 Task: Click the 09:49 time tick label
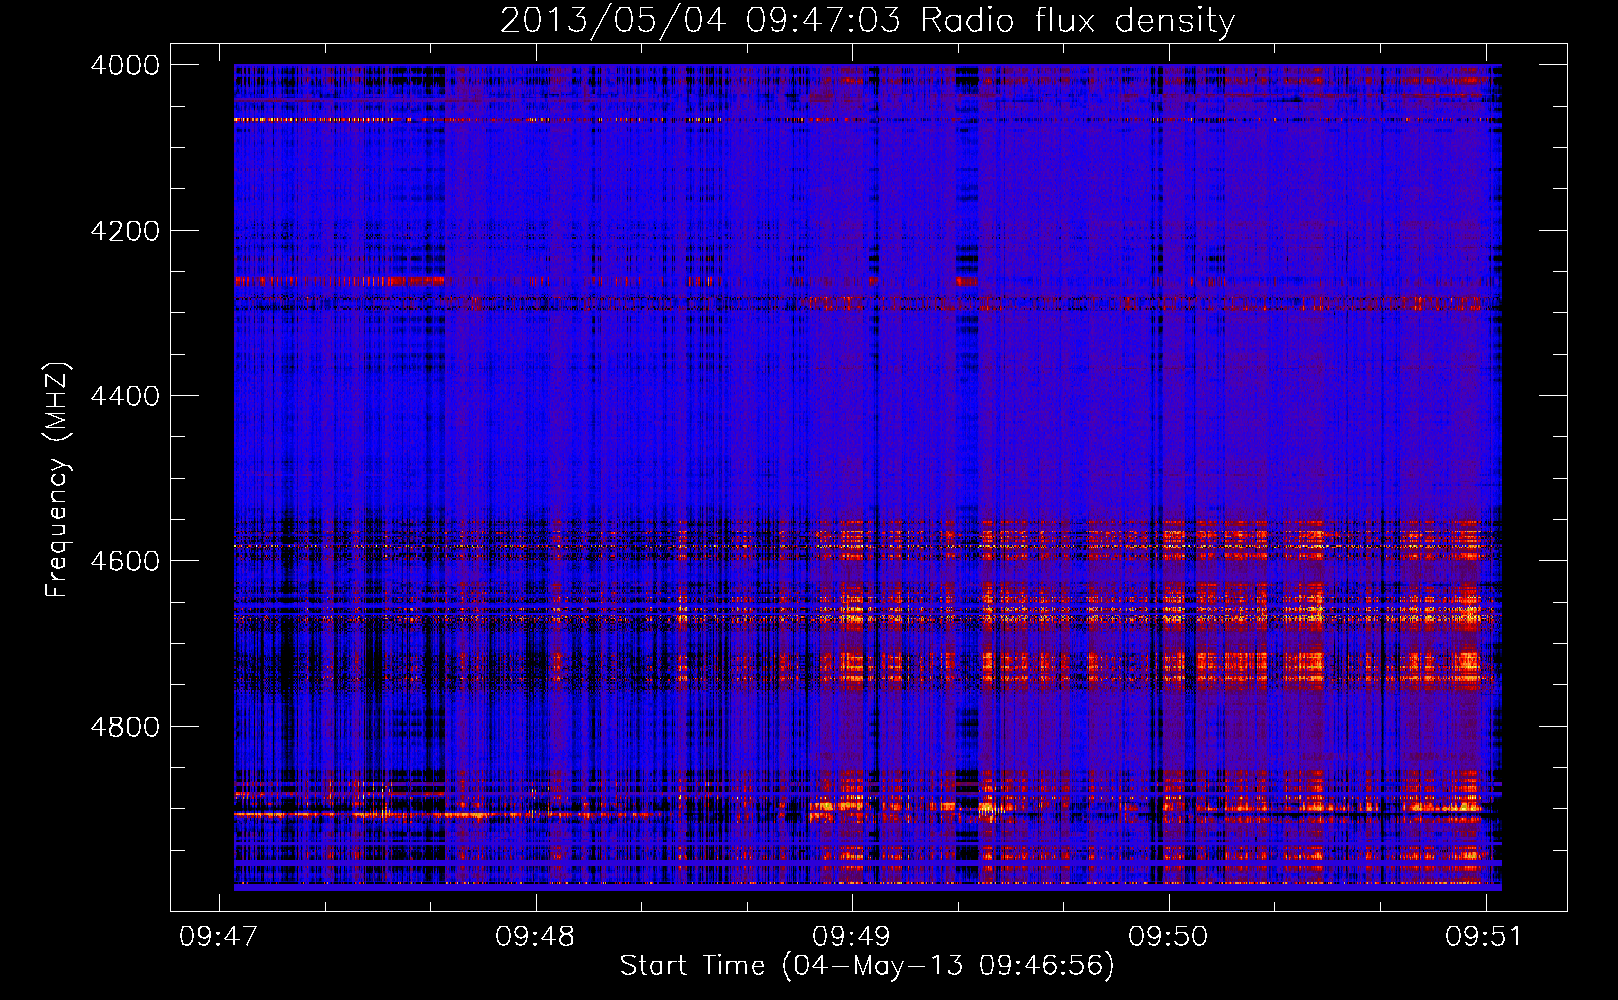(851, 936)
